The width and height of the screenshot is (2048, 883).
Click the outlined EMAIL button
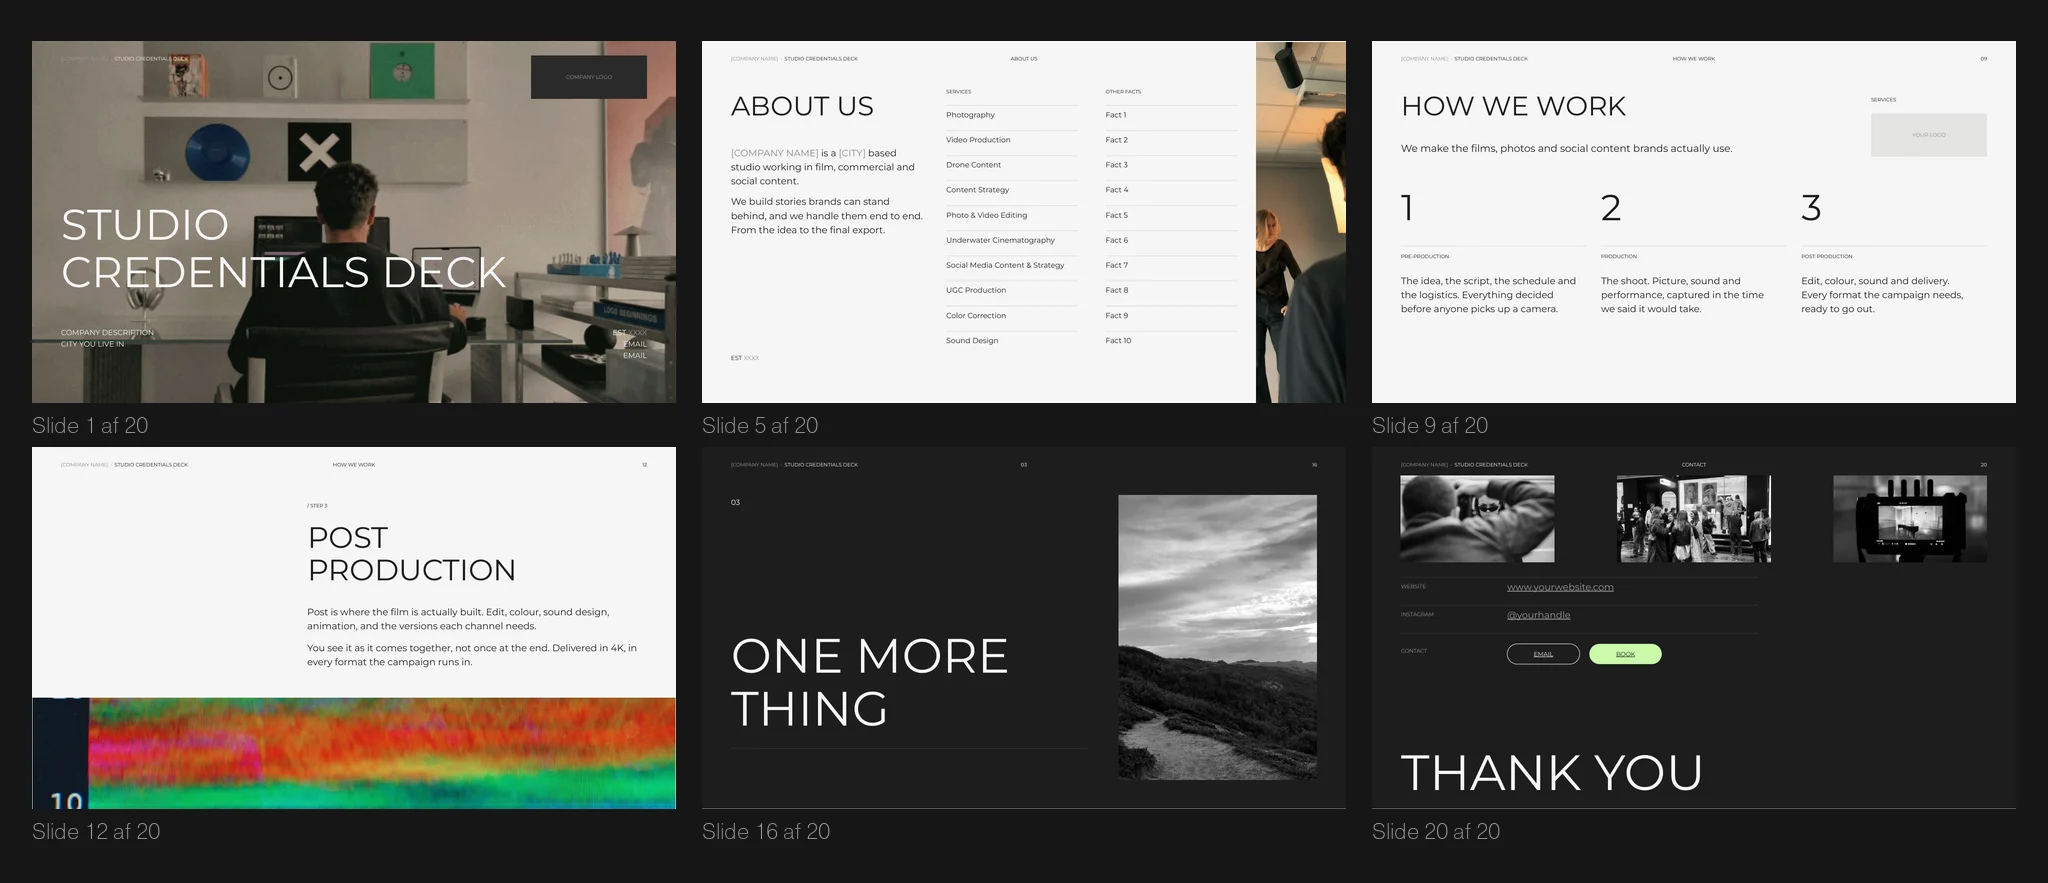tap(1543, 654)
